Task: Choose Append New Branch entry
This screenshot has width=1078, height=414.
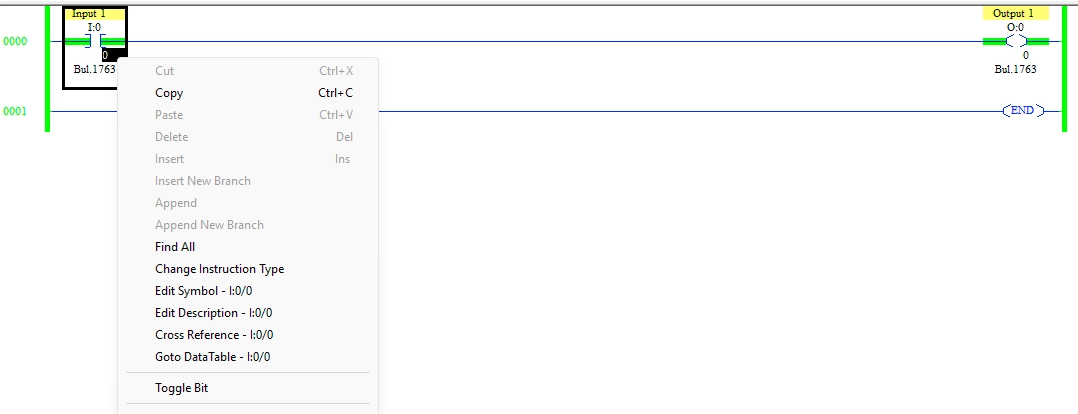Action: point(208,225)
